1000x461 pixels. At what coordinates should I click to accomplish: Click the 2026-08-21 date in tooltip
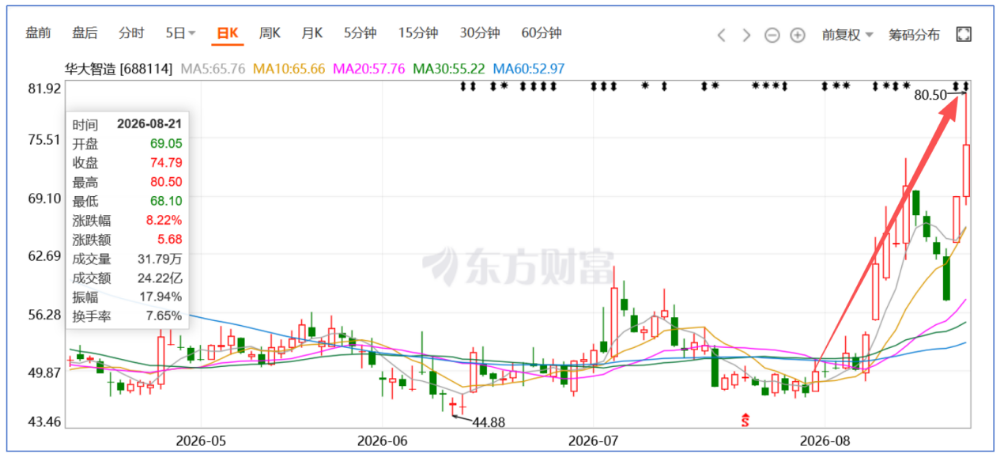pos(149,126)
